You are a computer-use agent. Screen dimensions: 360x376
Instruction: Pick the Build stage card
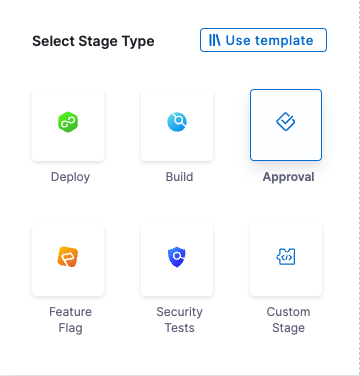coord(177,125)
